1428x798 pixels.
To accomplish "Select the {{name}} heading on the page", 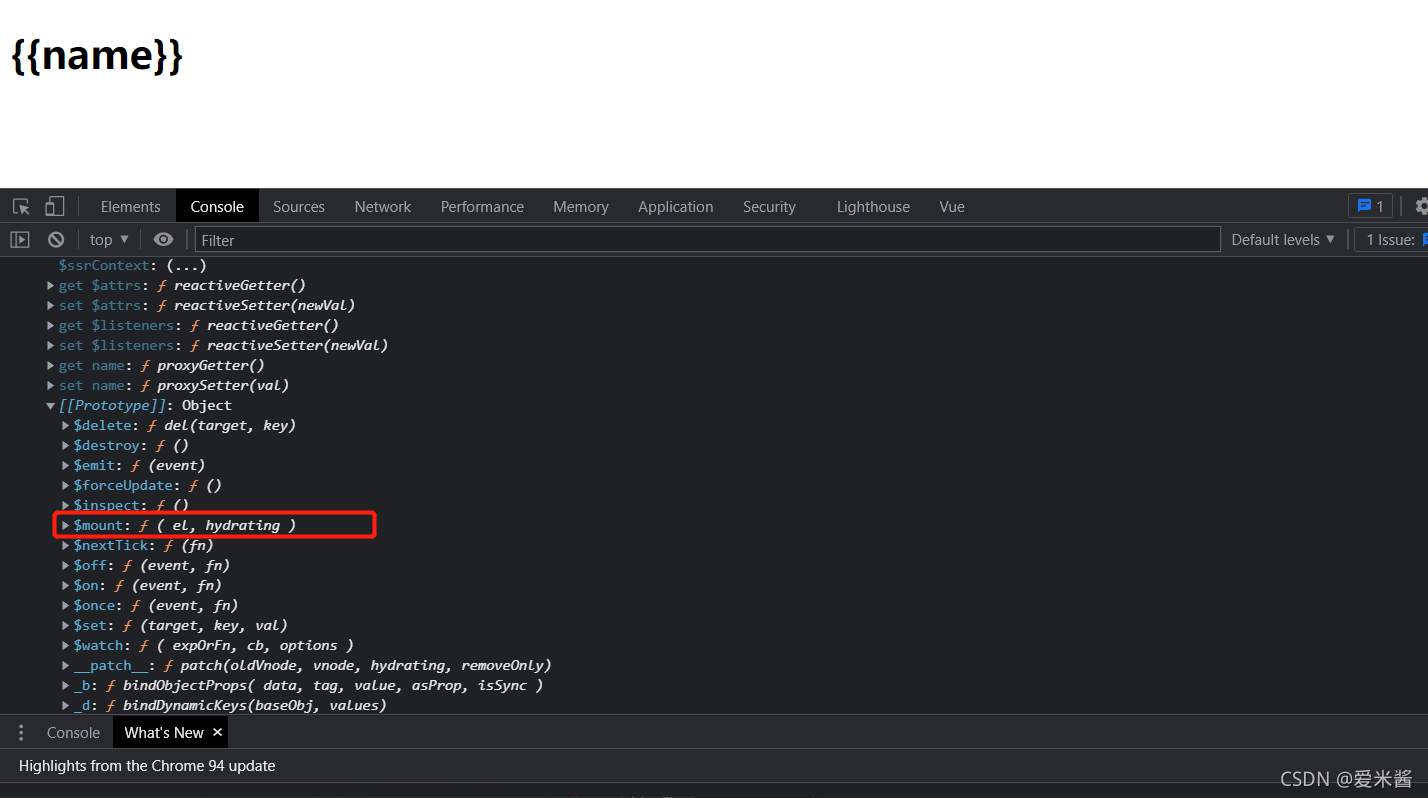I will tap(97, 55).
